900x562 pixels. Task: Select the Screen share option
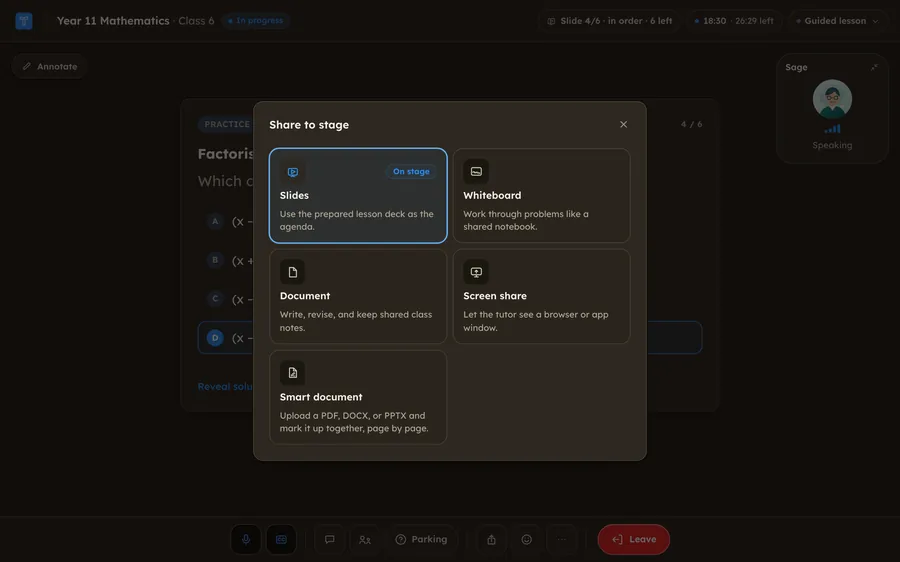tap(541, 296)
